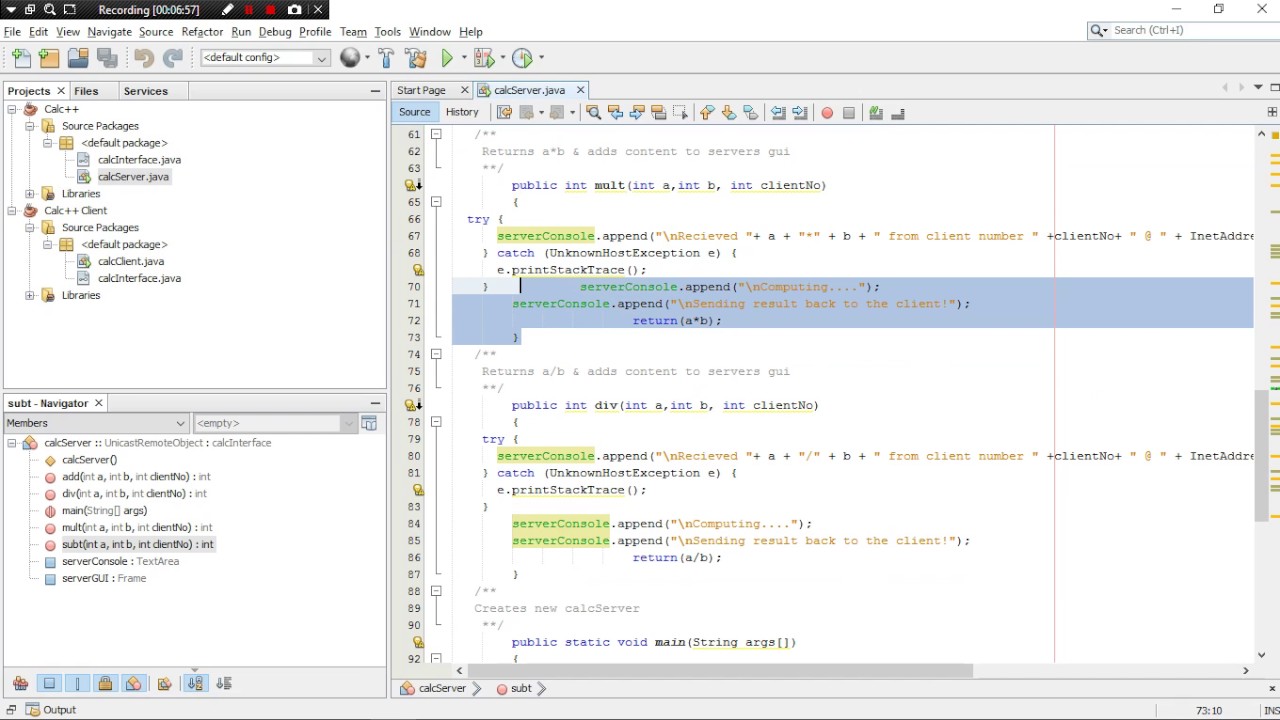Click the Undo arrow icon
This screenshot has width=1280, height=720.
coord(144,58)
